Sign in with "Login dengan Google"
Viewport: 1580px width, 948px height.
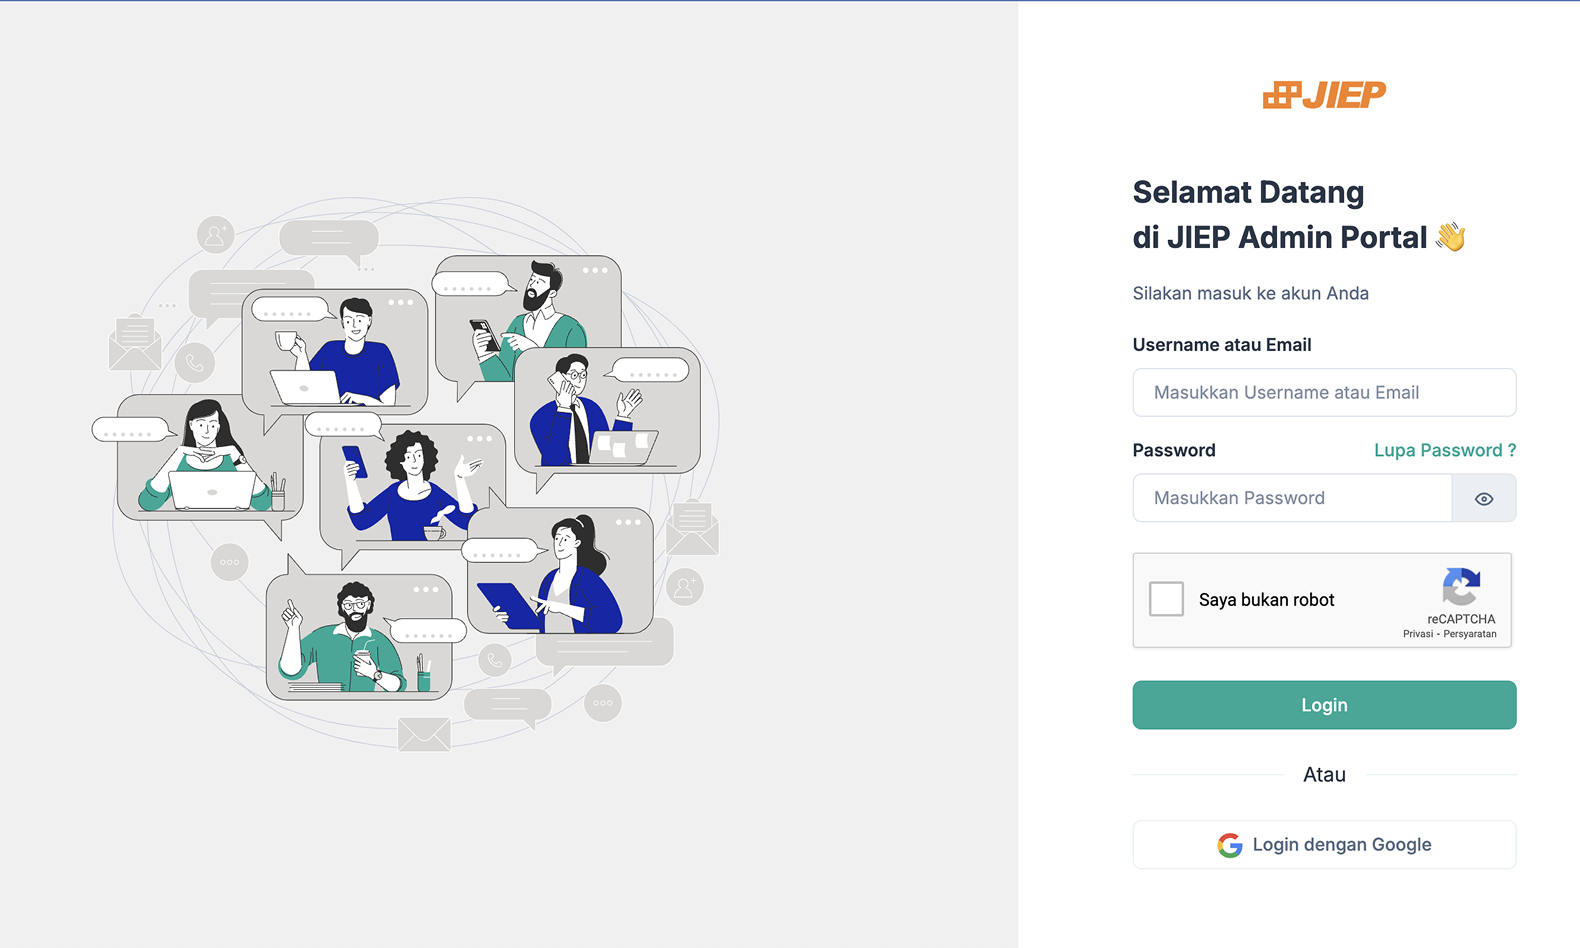(1324, 845)
